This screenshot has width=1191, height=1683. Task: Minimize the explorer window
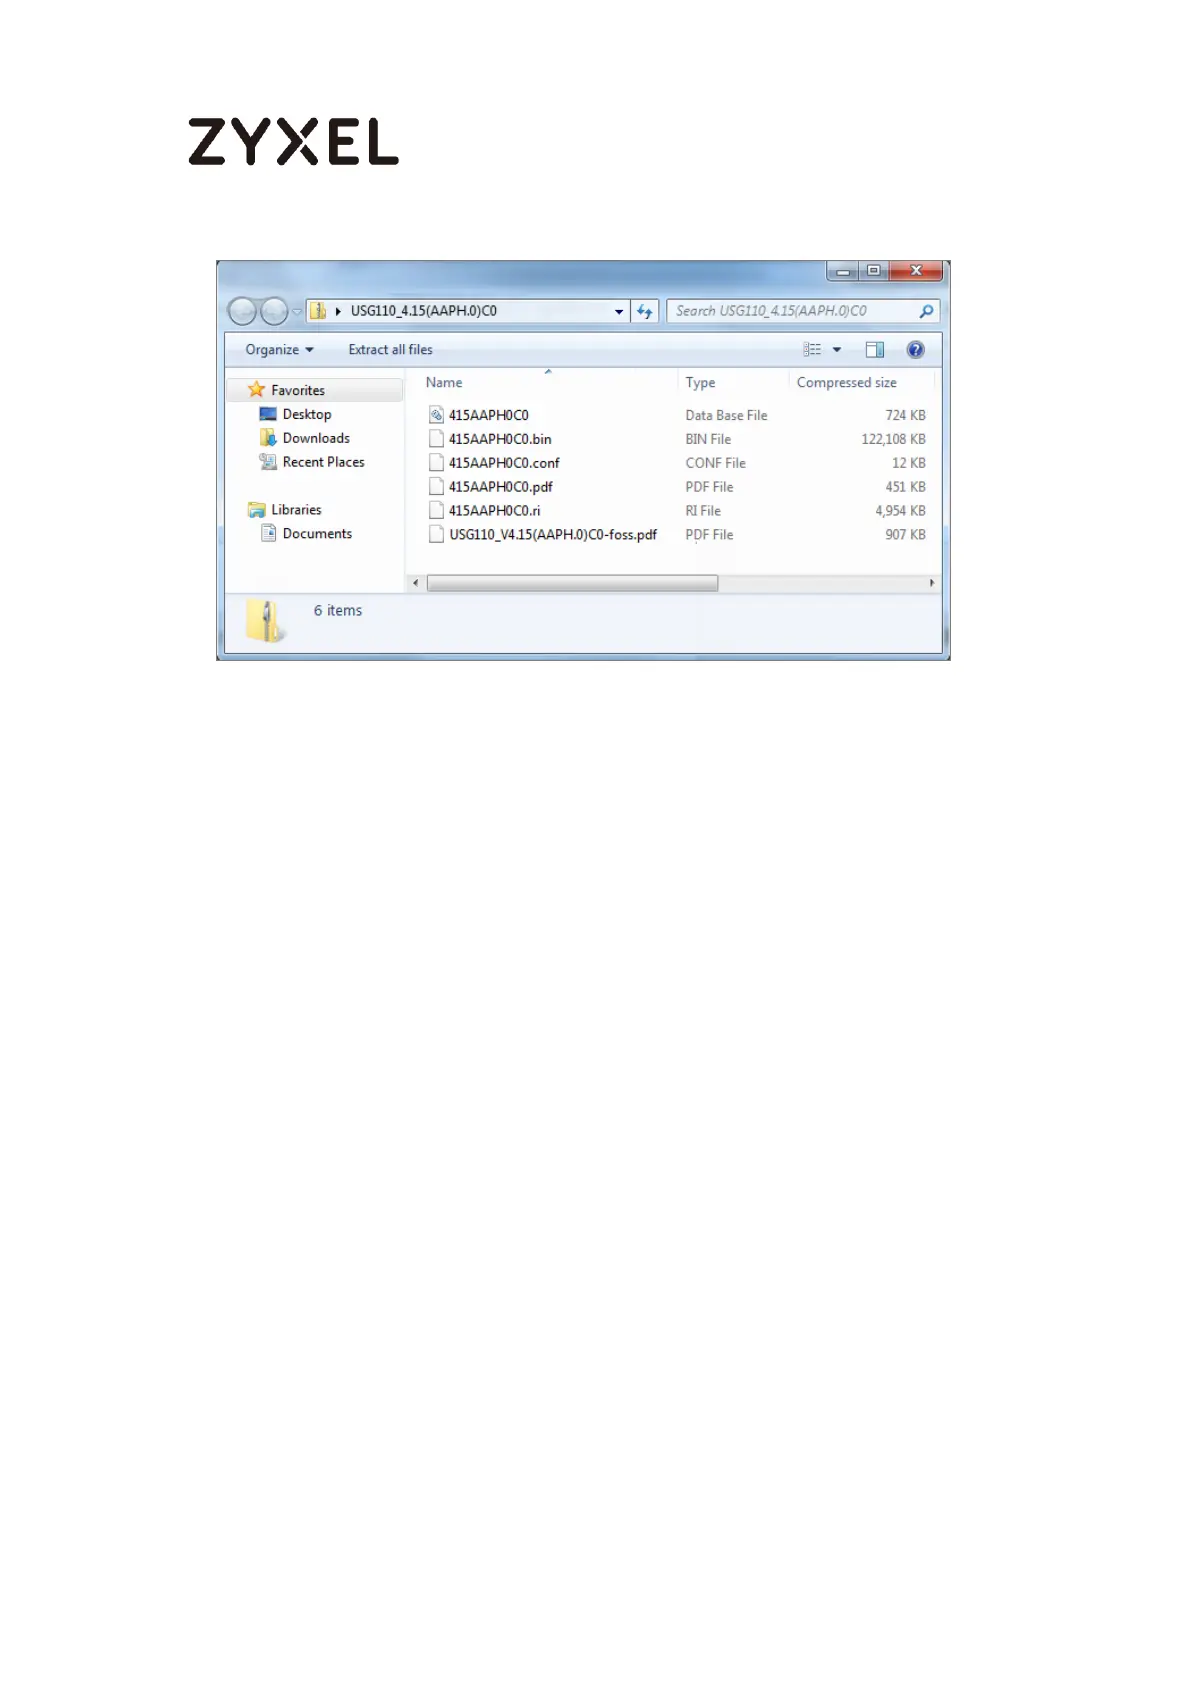tap(842, 271)
